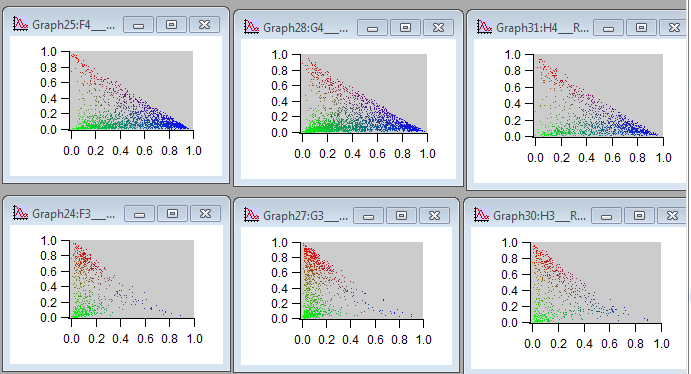Click the scatter plot area in Graph24:F3
The width and height of the screenshot is (691, 374).
pyautogui.click(x=132, y=279)
